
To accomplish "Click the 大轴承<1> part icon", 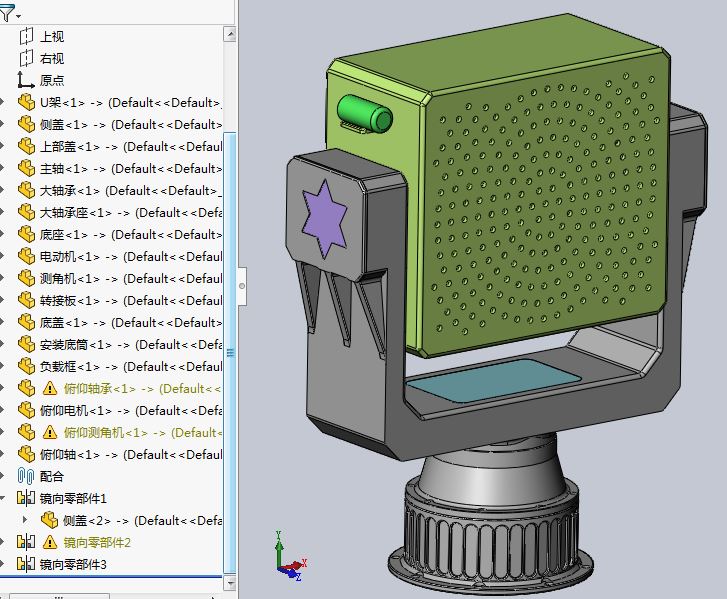I will [26, 190].
